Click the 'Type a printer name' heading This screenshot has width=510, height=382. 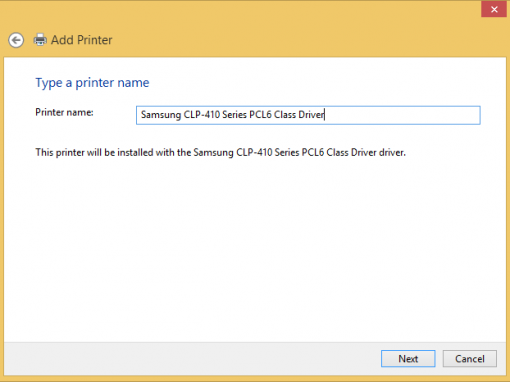click(92, 83)
